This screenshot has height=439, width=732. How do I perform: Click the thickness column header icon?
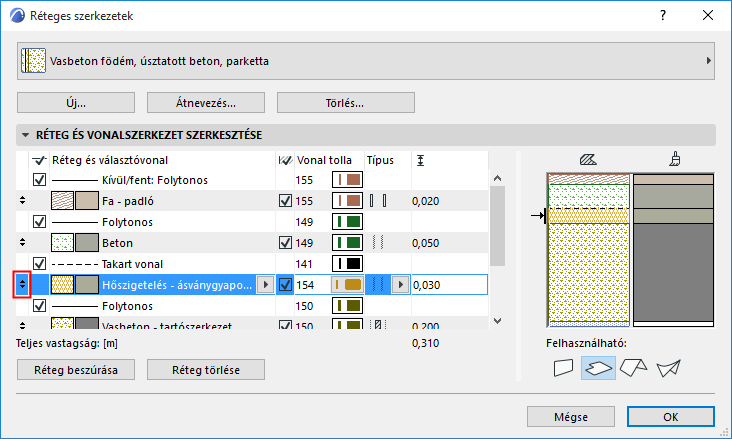421,160
